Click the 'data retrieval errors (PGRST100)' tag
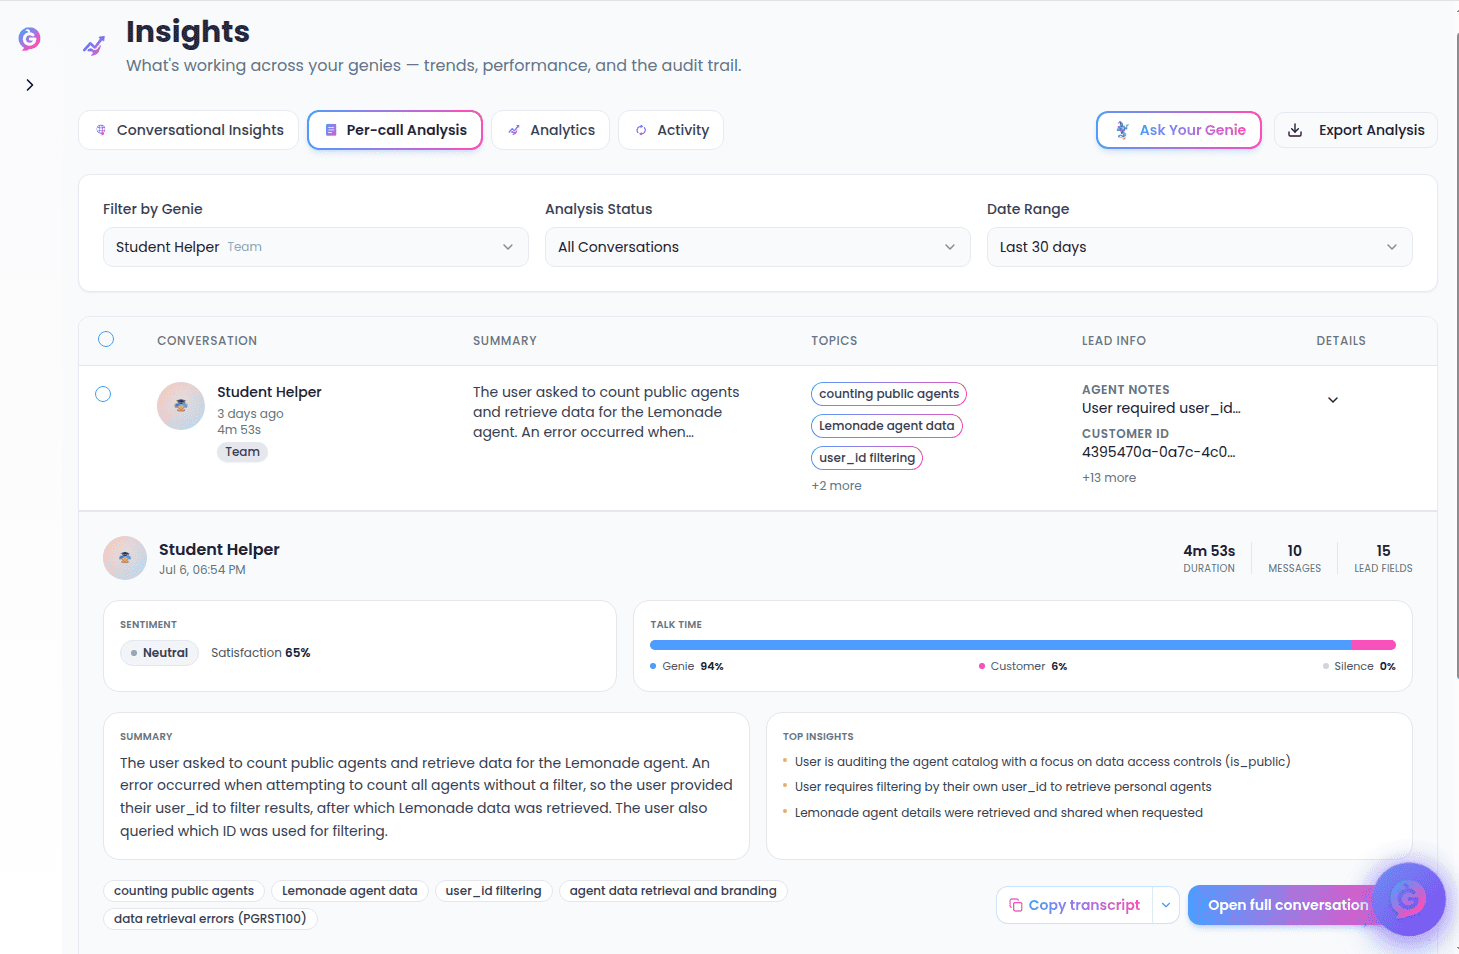The height and width of the screenshot is (954, 1459). coord(210,919)
